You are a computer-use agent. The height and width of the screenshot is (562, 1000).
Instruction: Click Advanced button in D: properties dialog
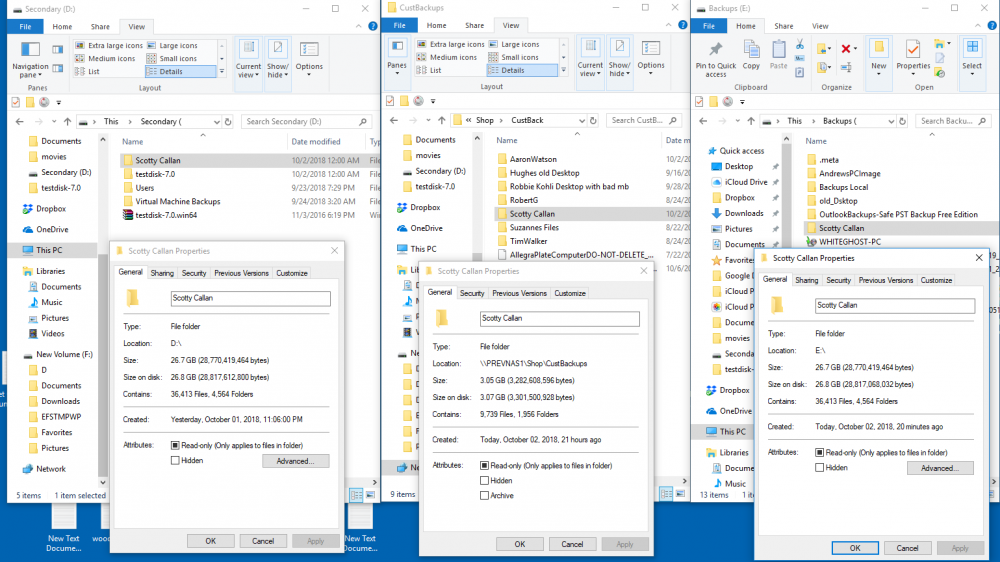click(x=295, y=461)
